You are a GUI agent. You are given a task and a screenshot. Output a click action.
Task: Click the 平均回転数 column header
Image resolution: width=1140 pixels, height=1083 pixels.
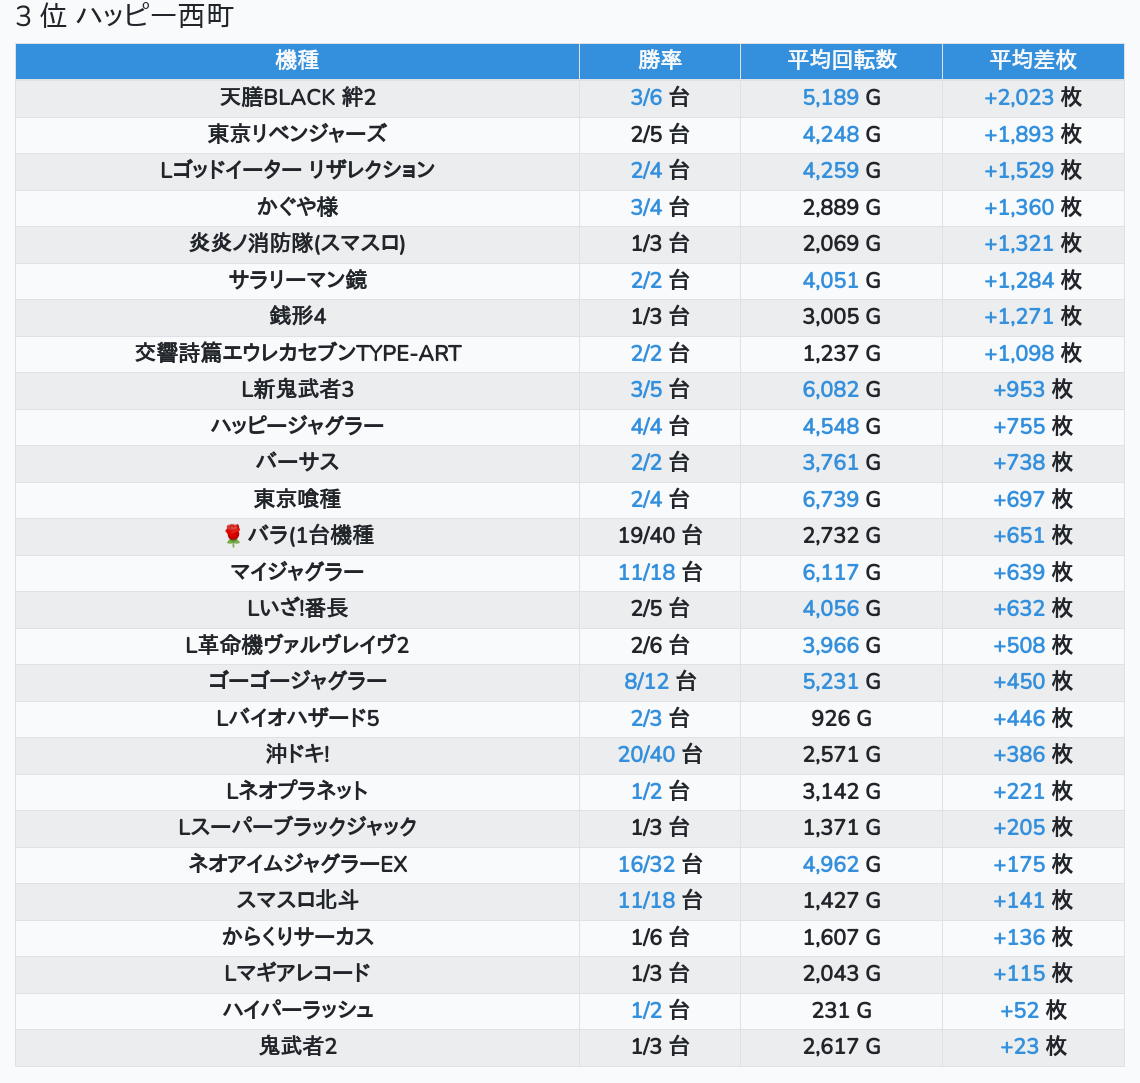841,60
